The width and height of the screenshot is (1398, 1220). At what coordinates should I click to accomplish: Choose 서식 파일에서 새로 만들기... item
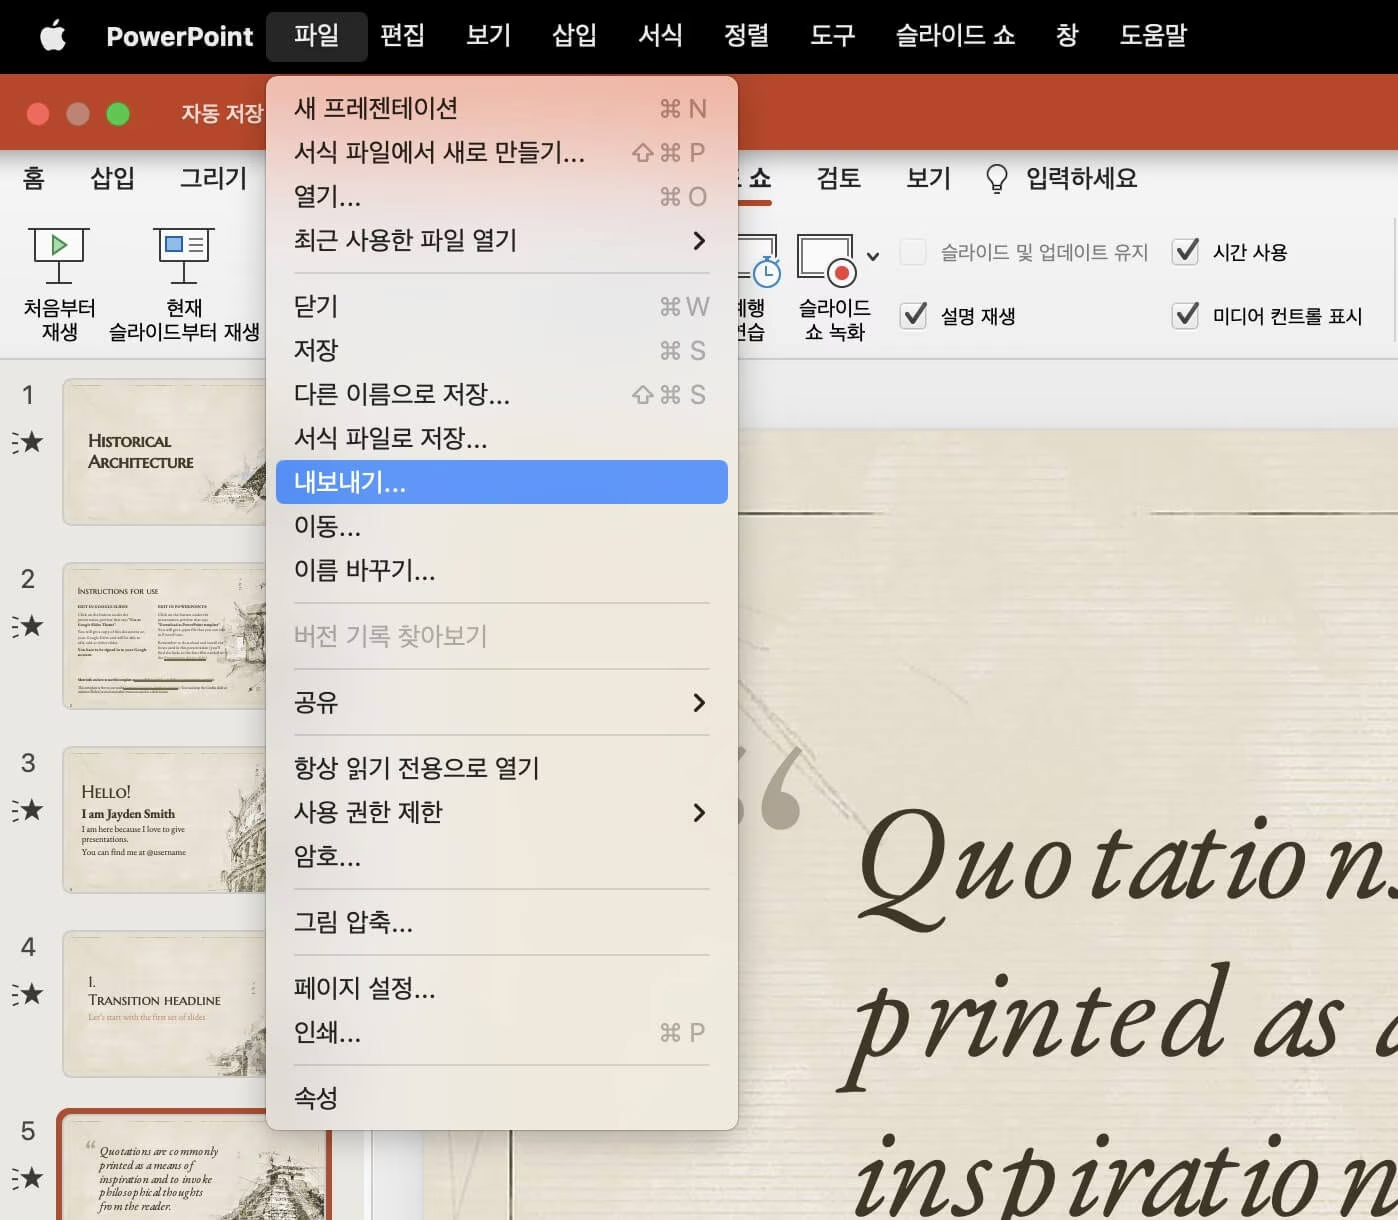(501, 152)
